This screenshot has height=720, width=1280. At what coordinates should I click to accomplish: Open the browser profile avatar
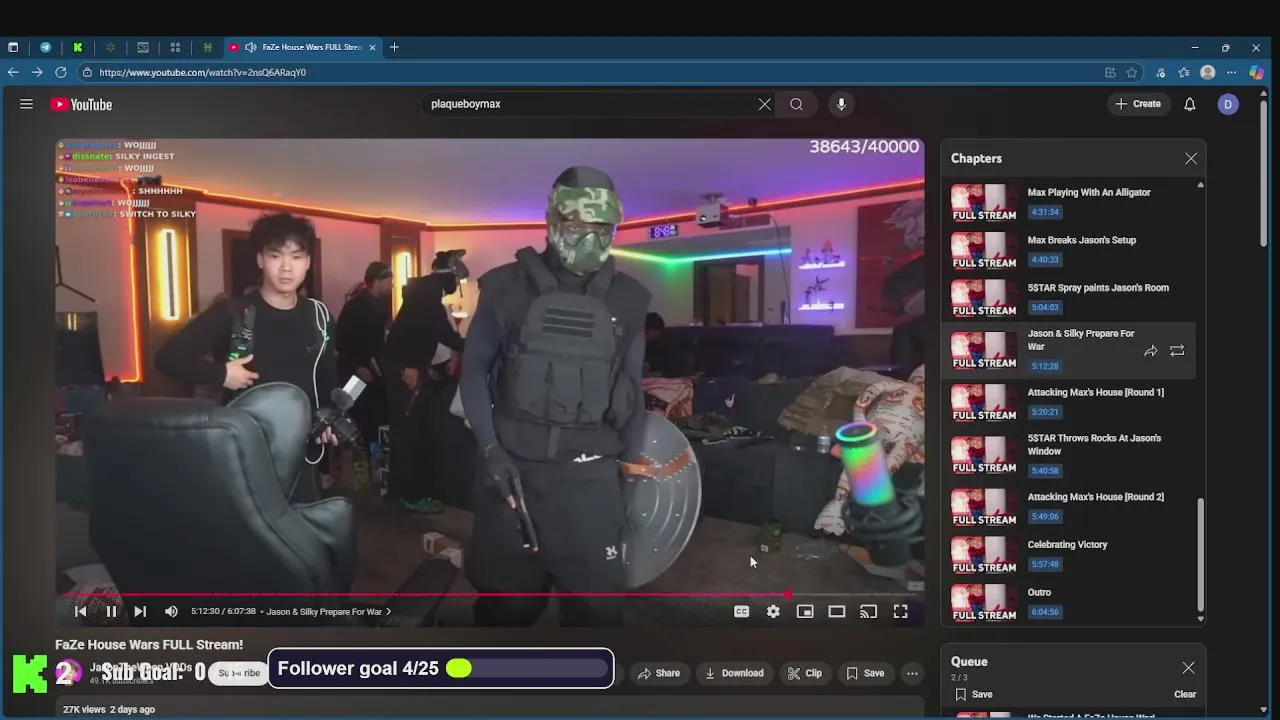[x=1208, y=72]
